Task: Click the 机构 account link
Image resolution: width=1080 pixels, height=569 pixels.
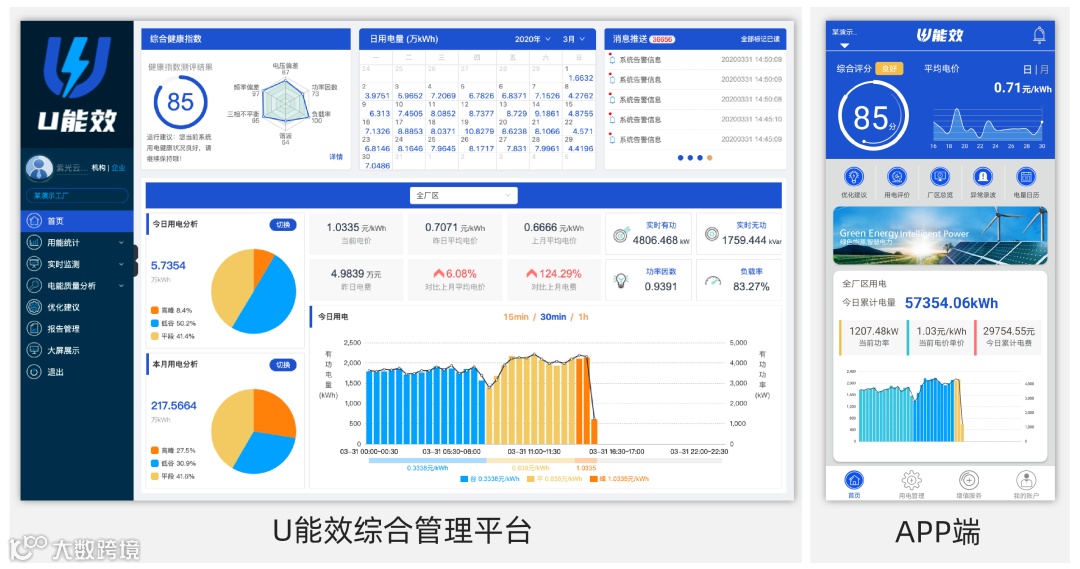Action: pos(98,168)
